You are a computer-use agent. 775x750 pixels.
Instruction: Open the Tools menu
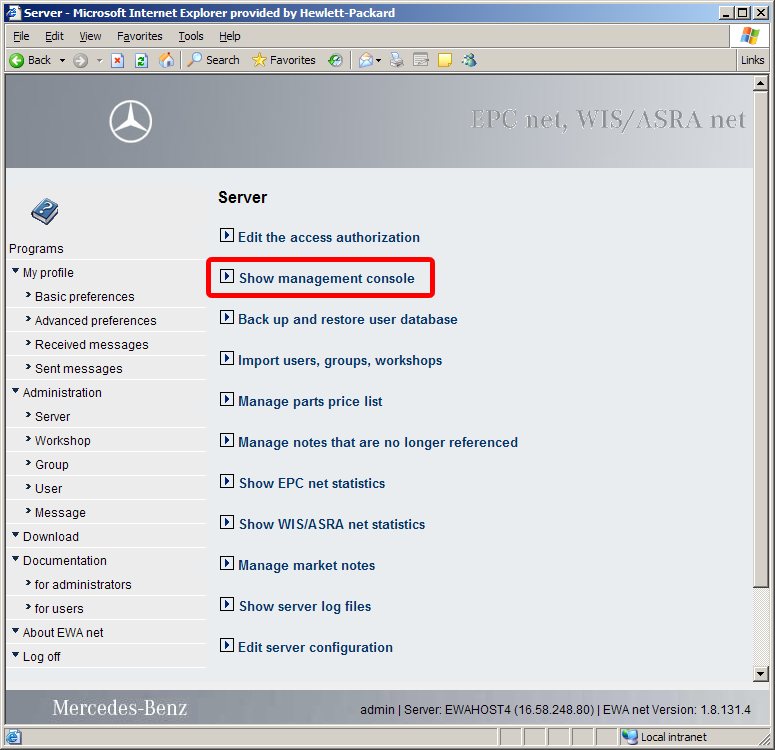[x=190, y=36]
